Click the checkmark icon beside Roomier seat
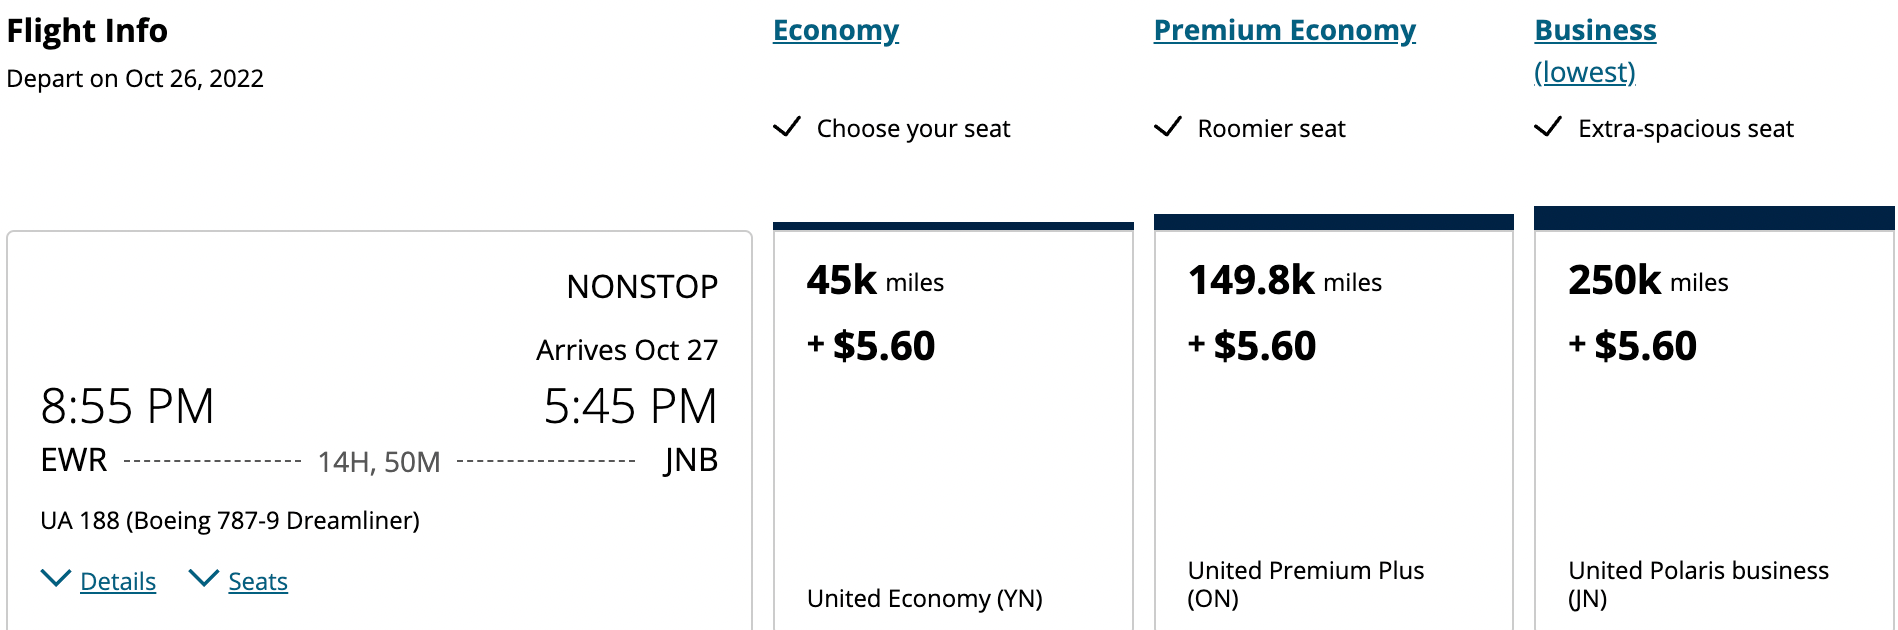 1169,128
